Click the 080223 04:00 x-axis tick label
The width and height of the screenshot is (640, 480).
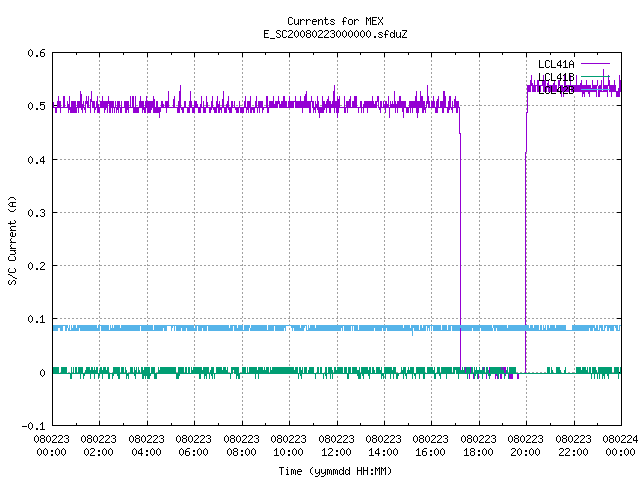coord(146,446)
